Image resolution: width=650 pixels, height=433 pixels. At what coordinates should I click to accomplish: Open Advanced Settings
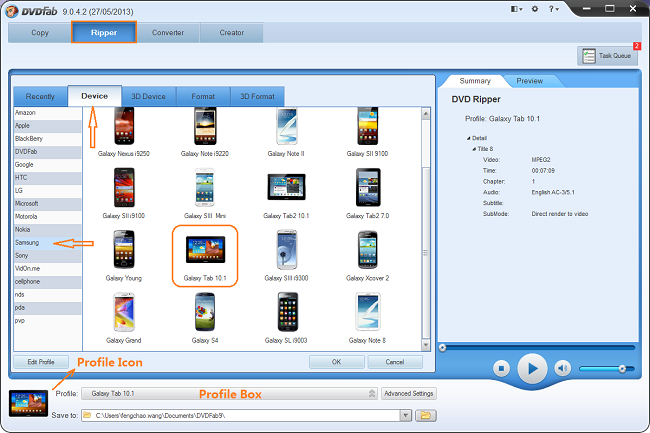409,393
